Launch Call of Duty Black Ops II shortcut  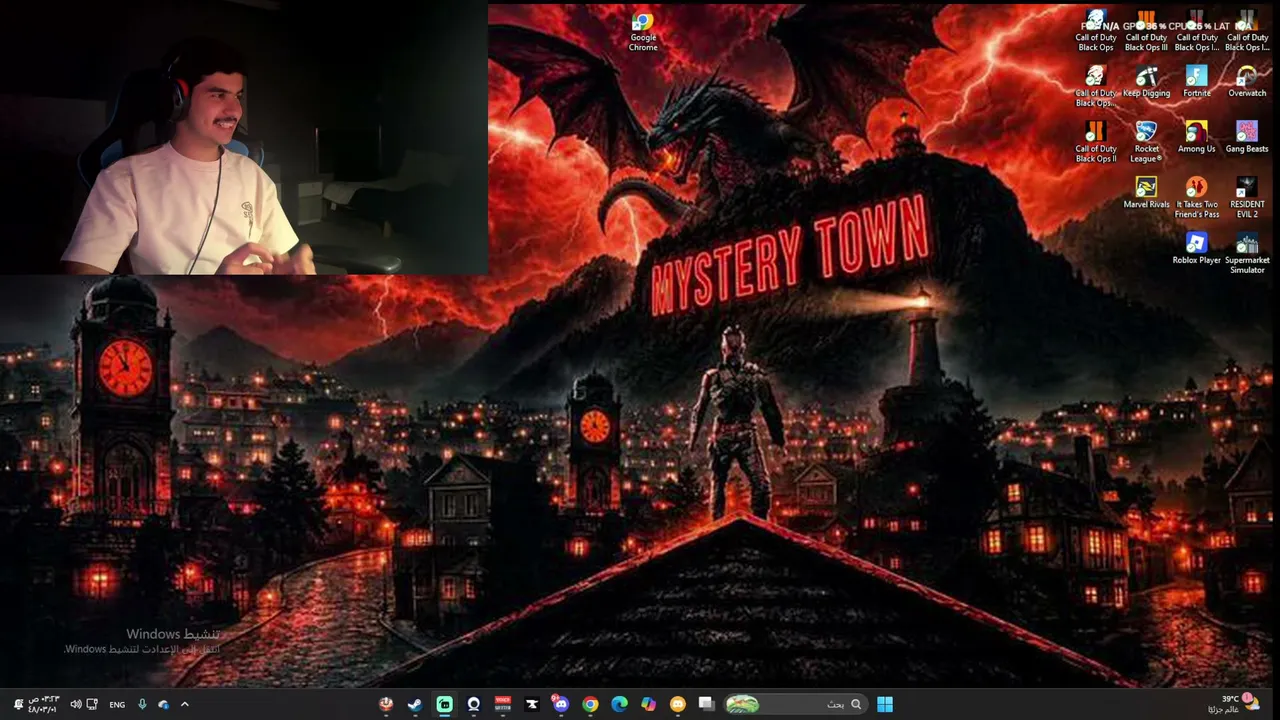[1096, 142]
